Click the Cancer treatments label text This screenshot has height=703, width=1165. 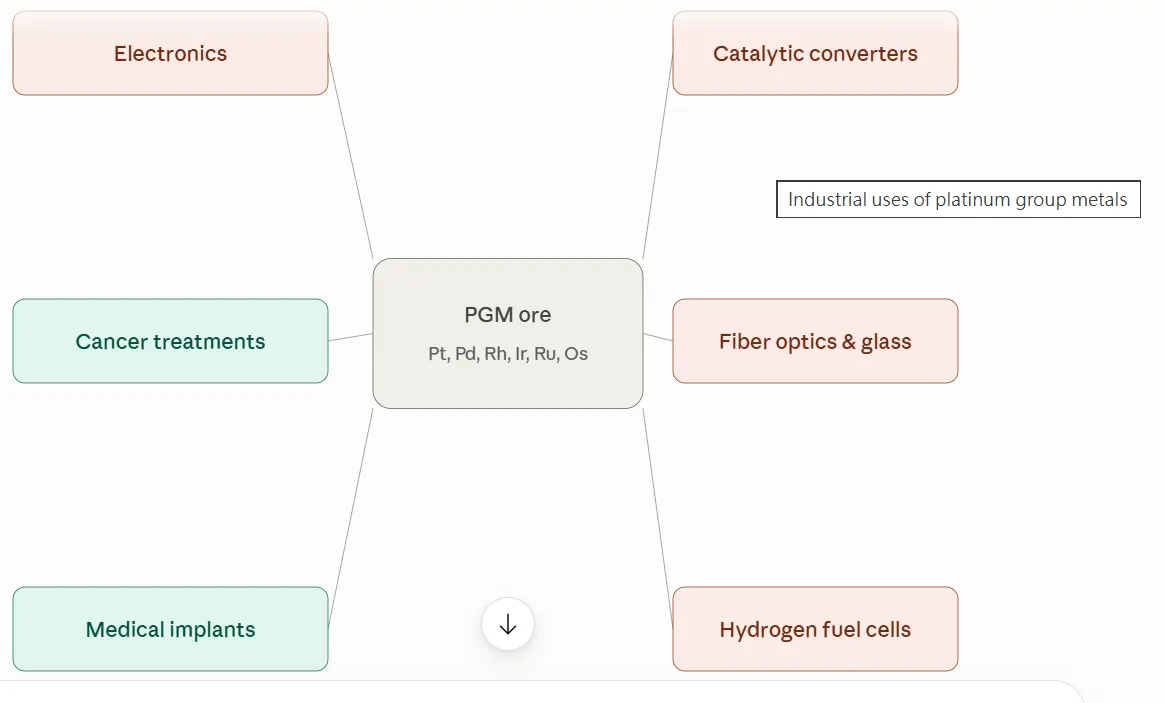click(x=170, y=341)
